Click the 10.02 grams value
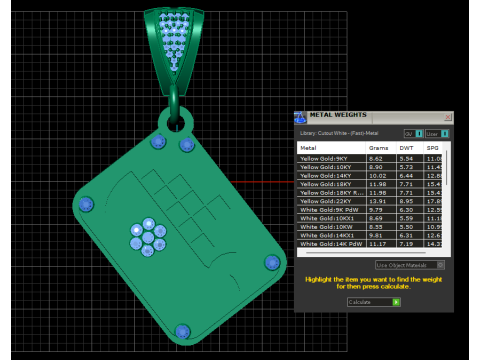Image resolution: width=480 pixels, height=360 pixels. coord(377,176)
